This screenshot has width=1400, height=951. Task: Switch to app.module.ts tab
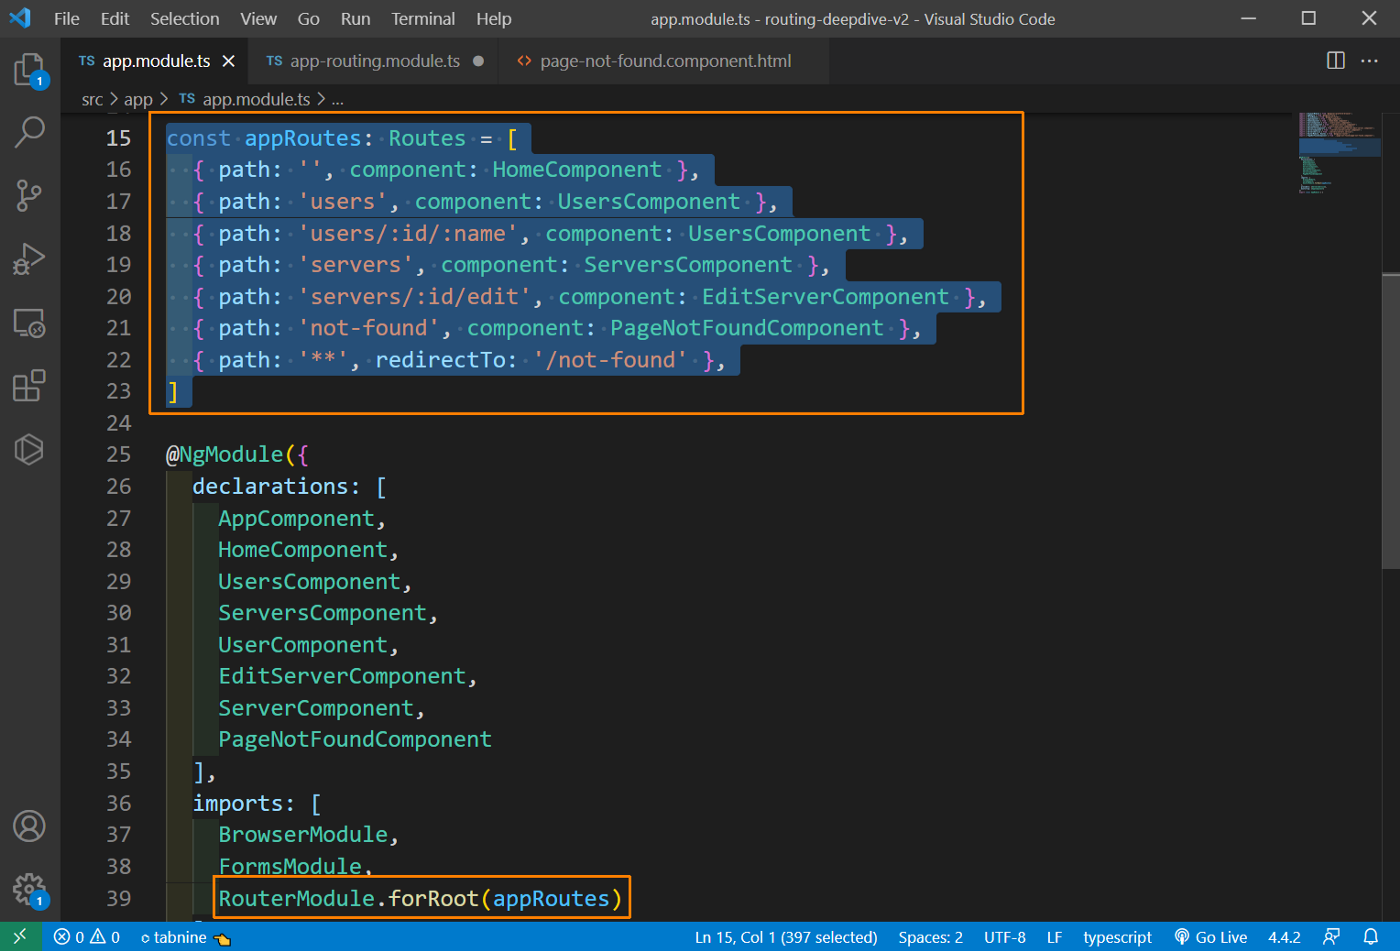click(155, 61)
